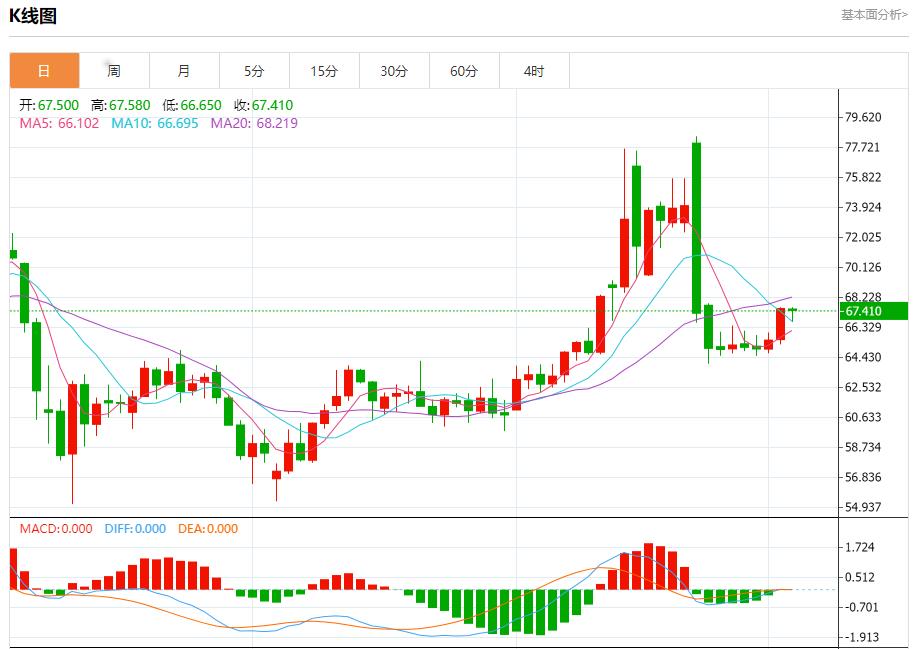Open the 基本面分析 link
The height and width of the screenshot is (649, 916).
pos(873,15)
